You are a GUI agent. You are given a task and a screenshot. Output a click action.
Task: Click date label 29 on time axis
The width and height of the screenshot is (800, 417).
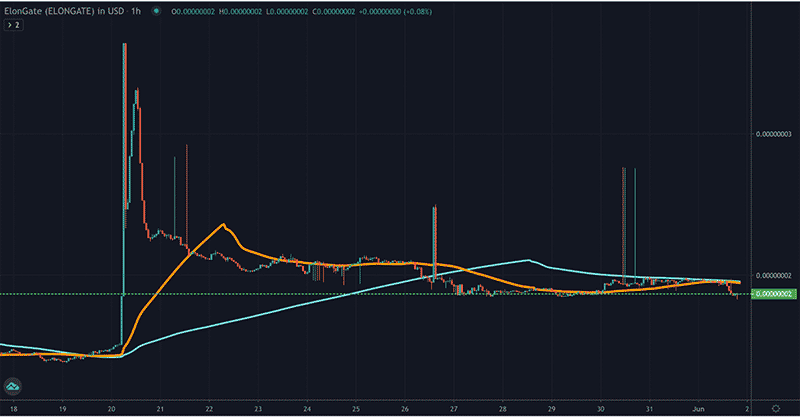tap(552, 409)
